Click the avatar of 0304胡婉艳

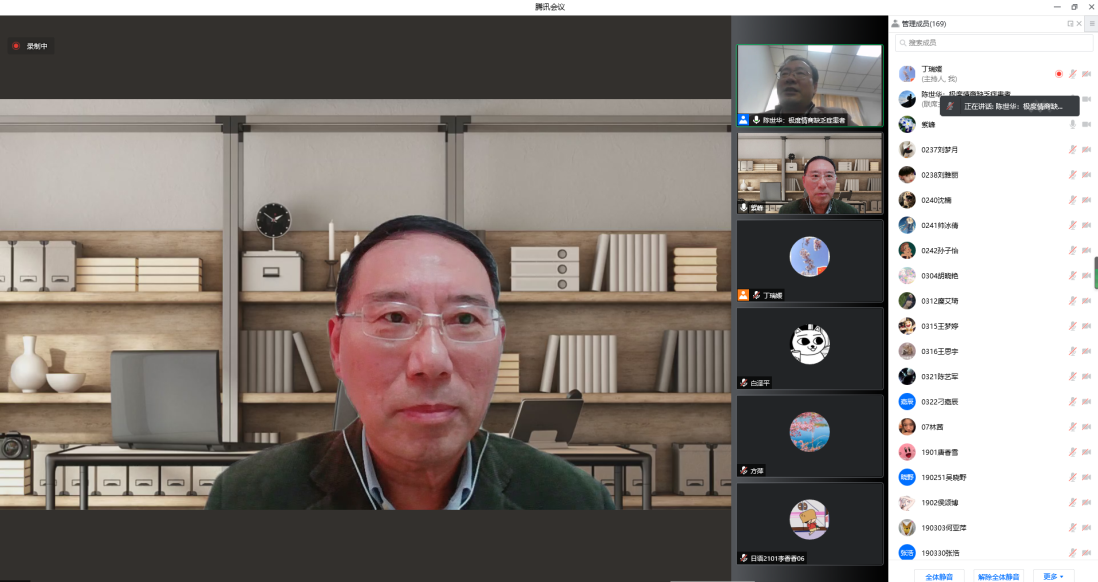(x=907, y=276)
